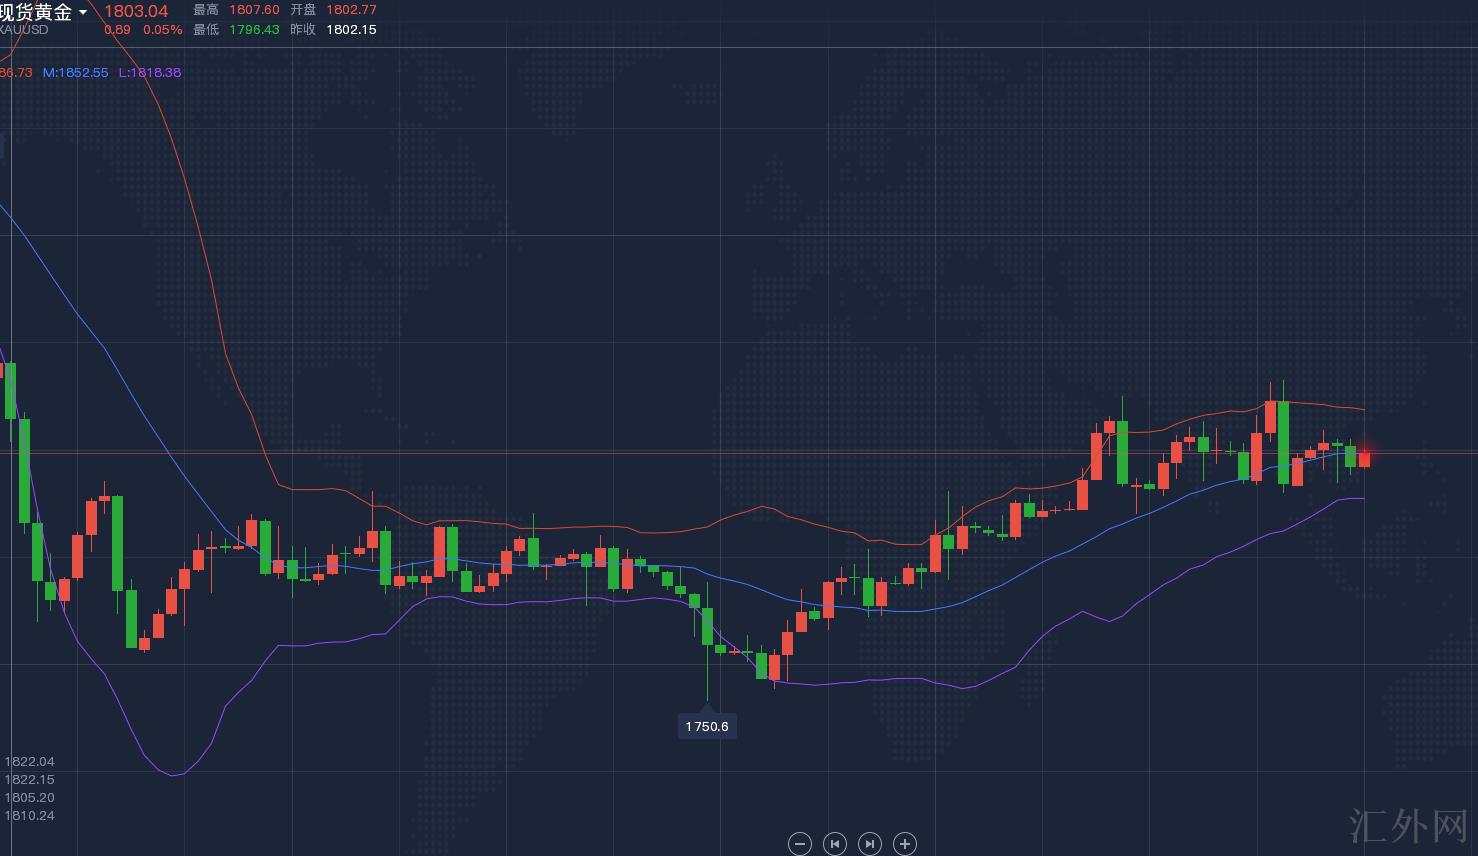Image resolution: width=1478 pixels, height=856 pixels.
Task: Click the current price 1803.04
Action: pyautogui.click(x=136, y=11)
